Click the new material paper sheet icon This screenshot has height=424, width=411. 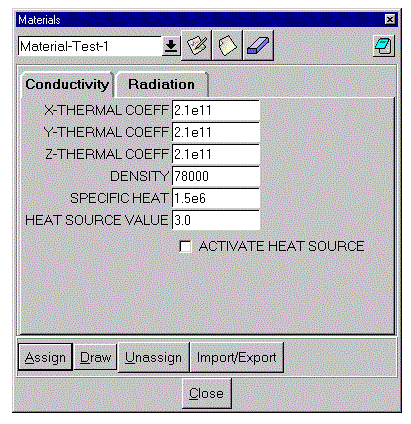point(227,45)
